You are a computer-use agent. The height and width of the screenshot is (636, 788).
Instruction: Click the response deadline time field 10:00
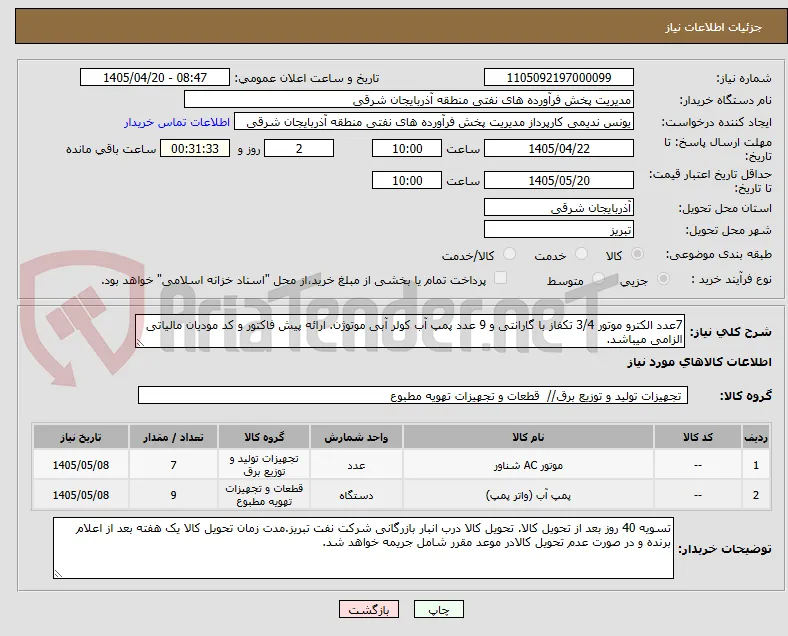(407, 148)
